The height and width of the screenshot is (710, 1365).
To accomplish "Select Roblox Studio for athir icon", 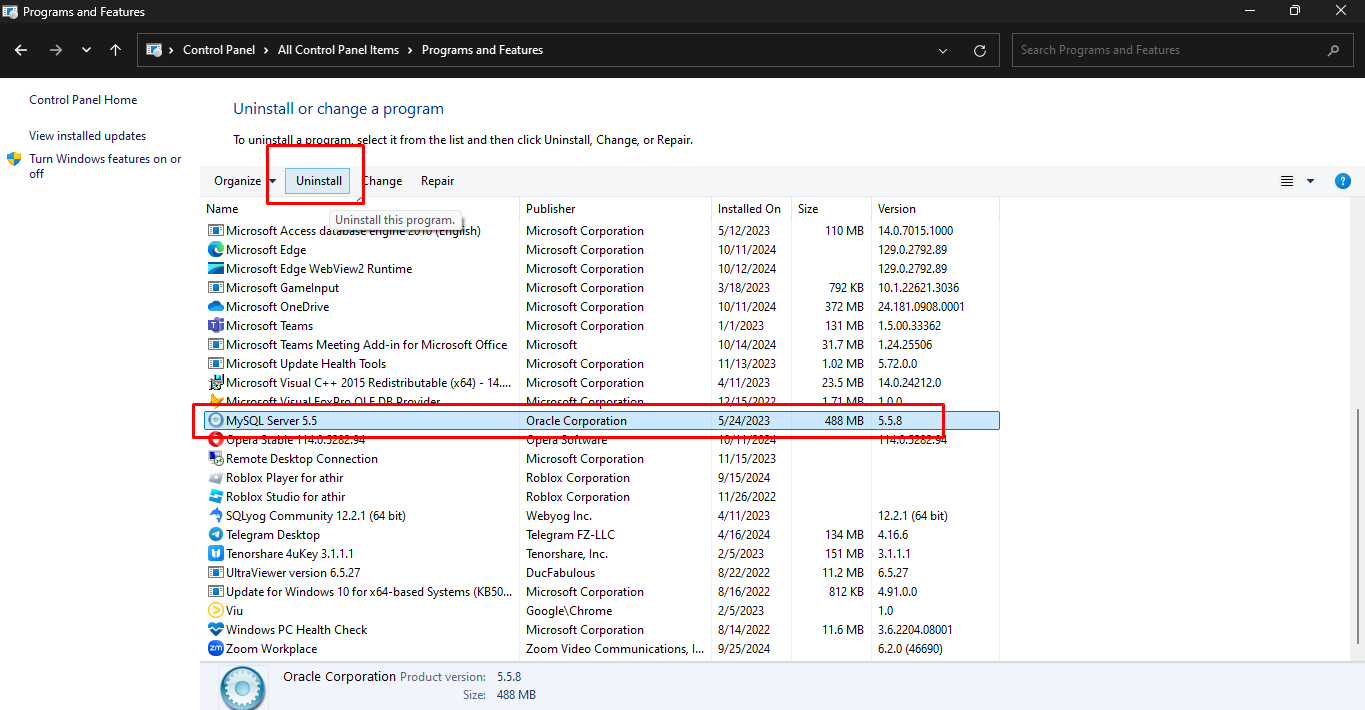I will (215, 497).
